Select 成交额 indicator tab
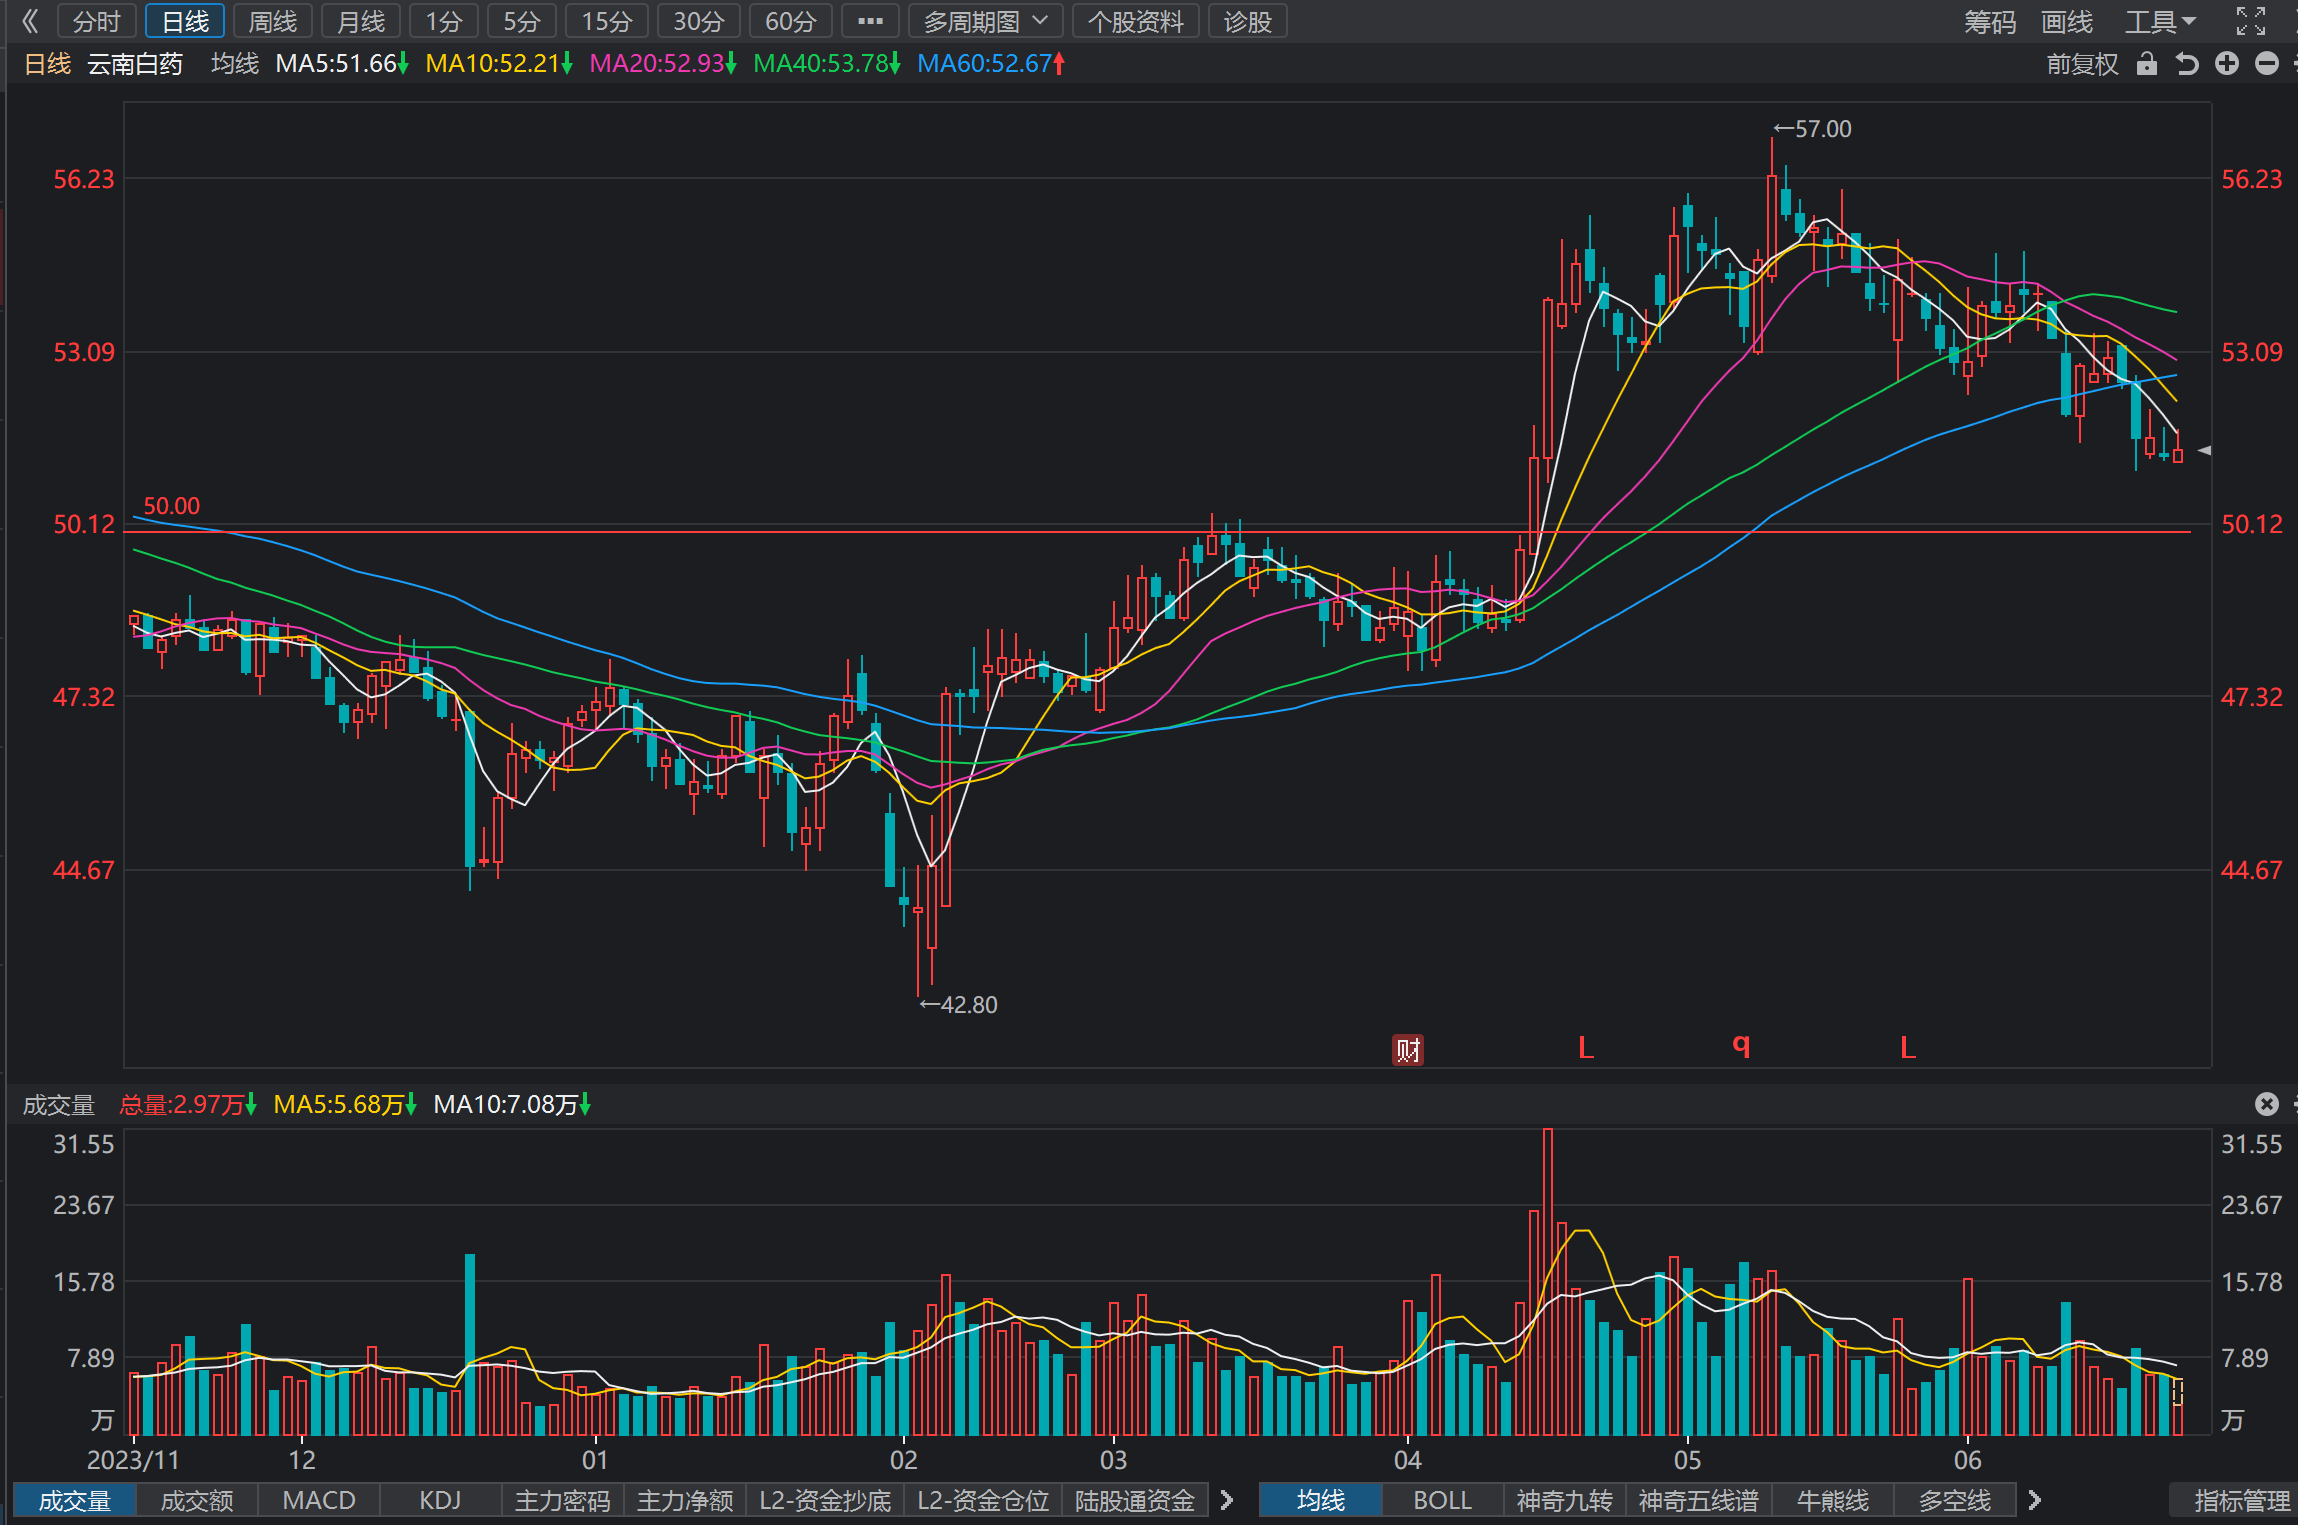2298x1525 pixels. [x=197, y=1501]
